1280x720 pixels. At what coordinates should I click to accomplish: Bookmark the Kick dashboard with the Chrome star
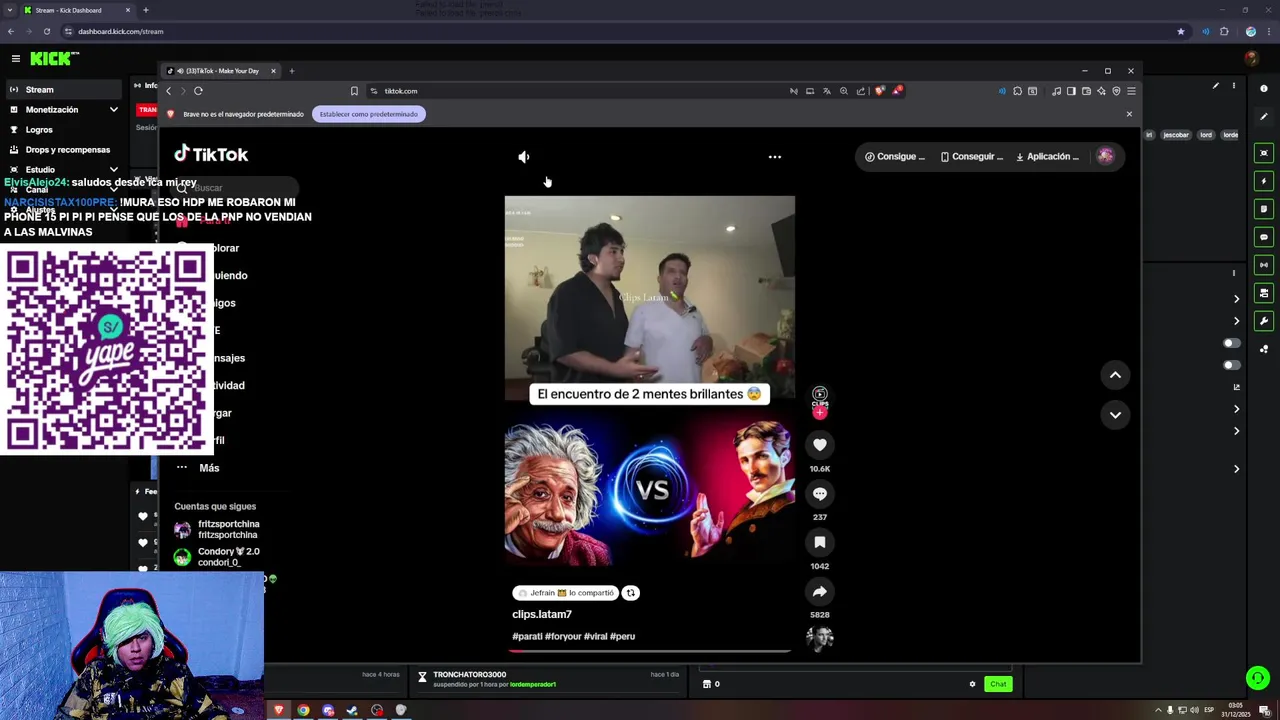[1181, 31]
